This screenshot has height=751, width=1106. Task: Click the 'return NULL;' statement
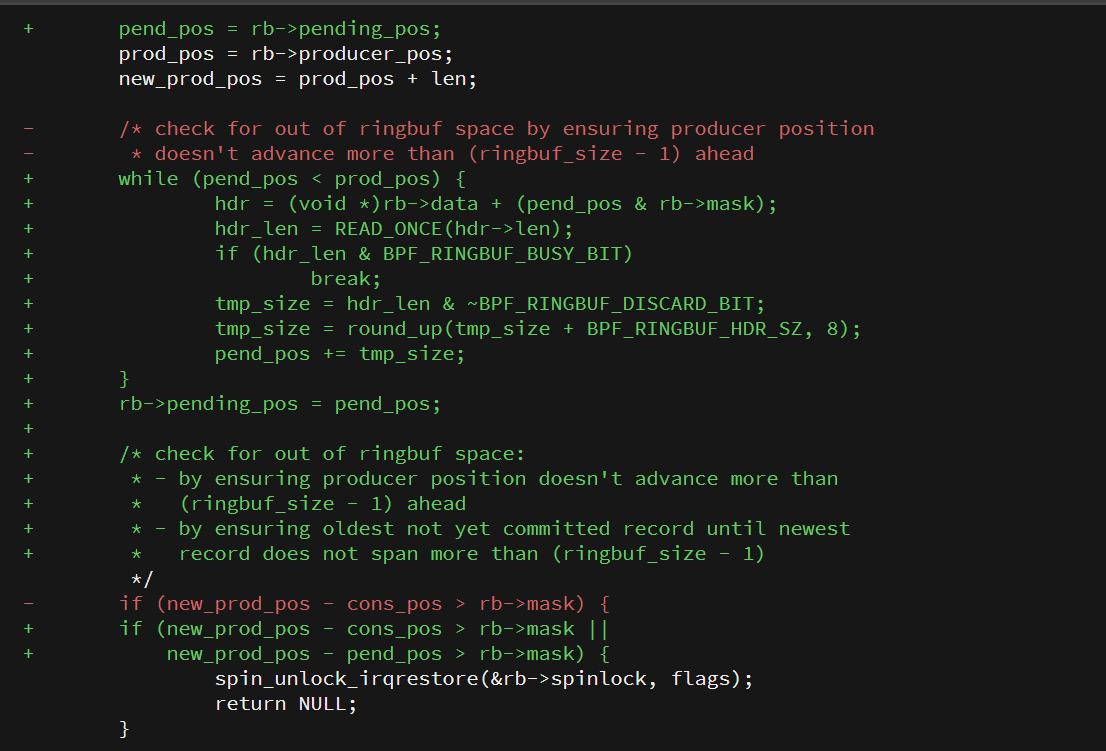coord(285,704)
